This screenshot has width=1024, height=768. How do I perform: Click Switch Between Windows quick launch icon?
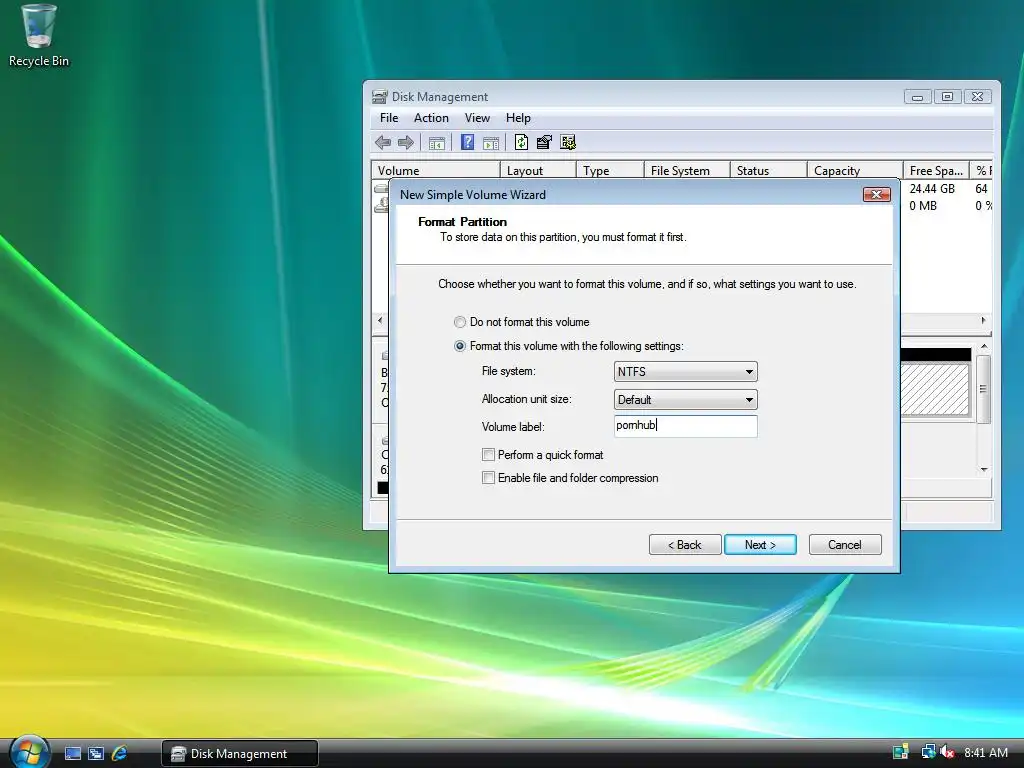(x=96, y=753)
